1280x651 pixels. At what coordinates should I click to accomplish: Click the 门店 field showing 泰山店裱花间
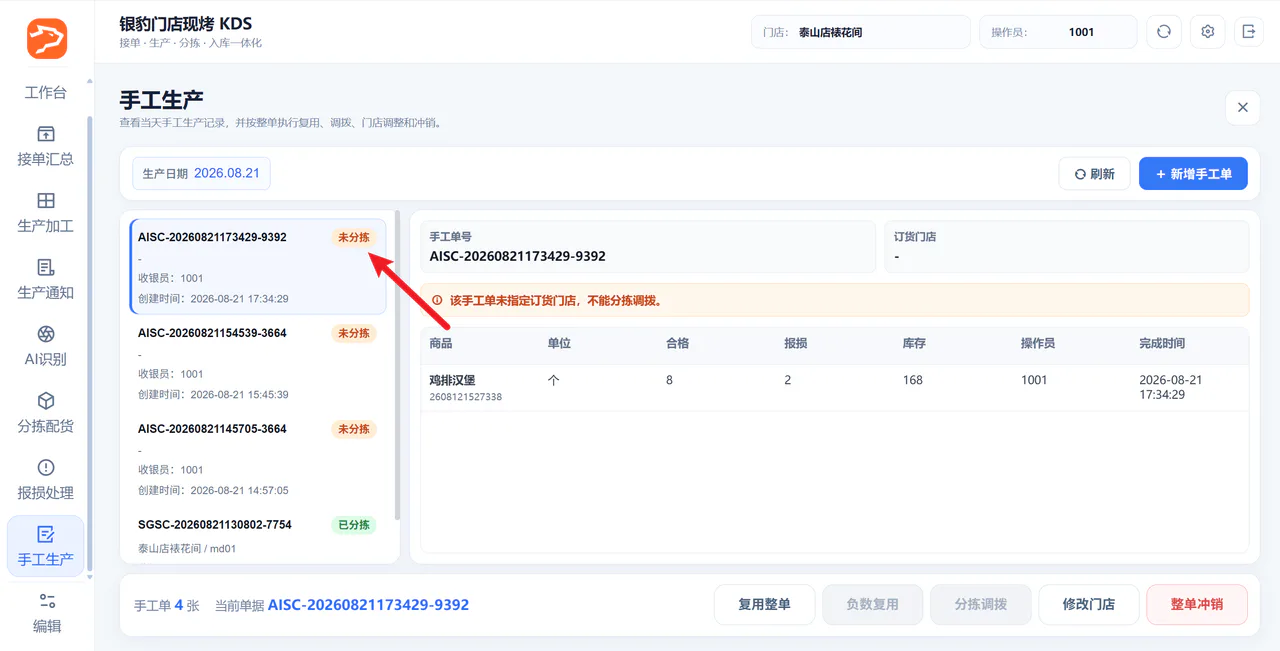(x=861, y=32)
